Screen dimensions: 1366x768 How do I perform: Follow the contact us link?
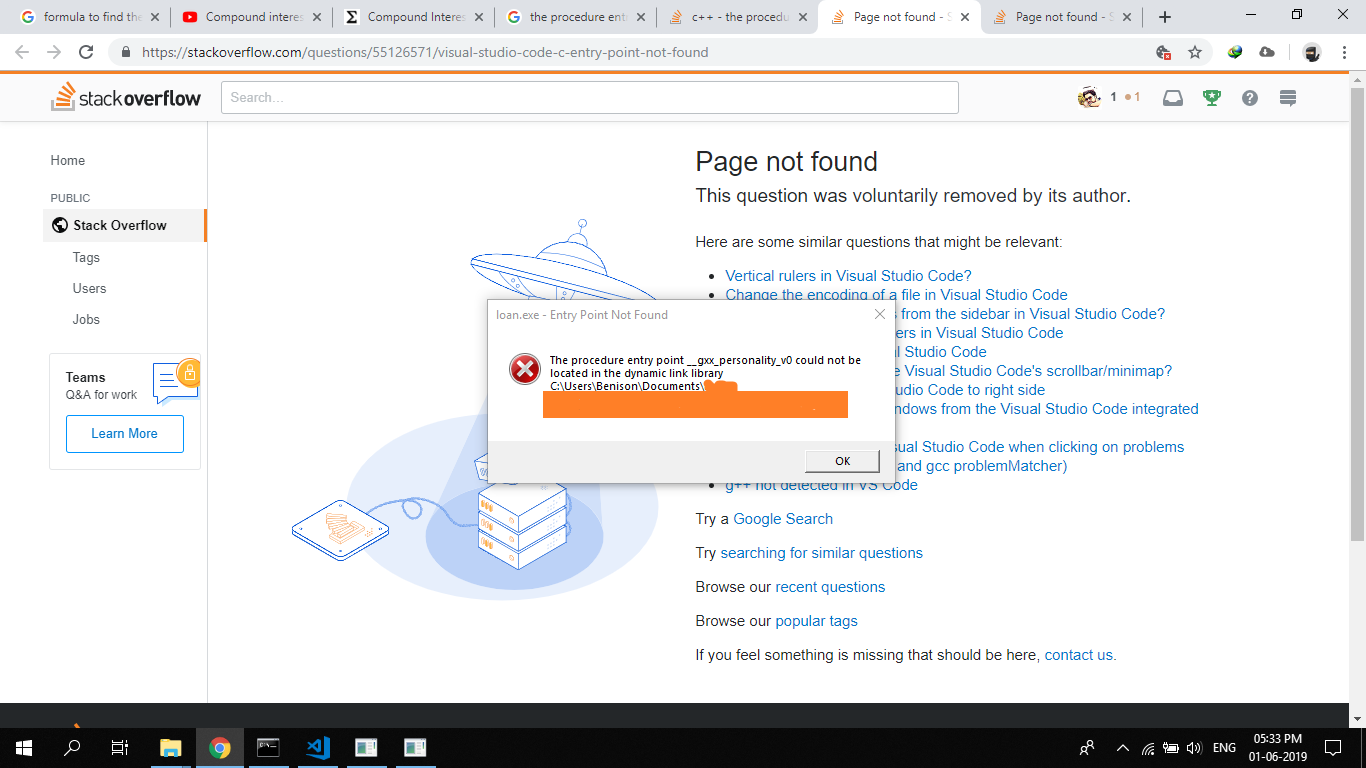pyautogui.click(x=1078, y=654)
